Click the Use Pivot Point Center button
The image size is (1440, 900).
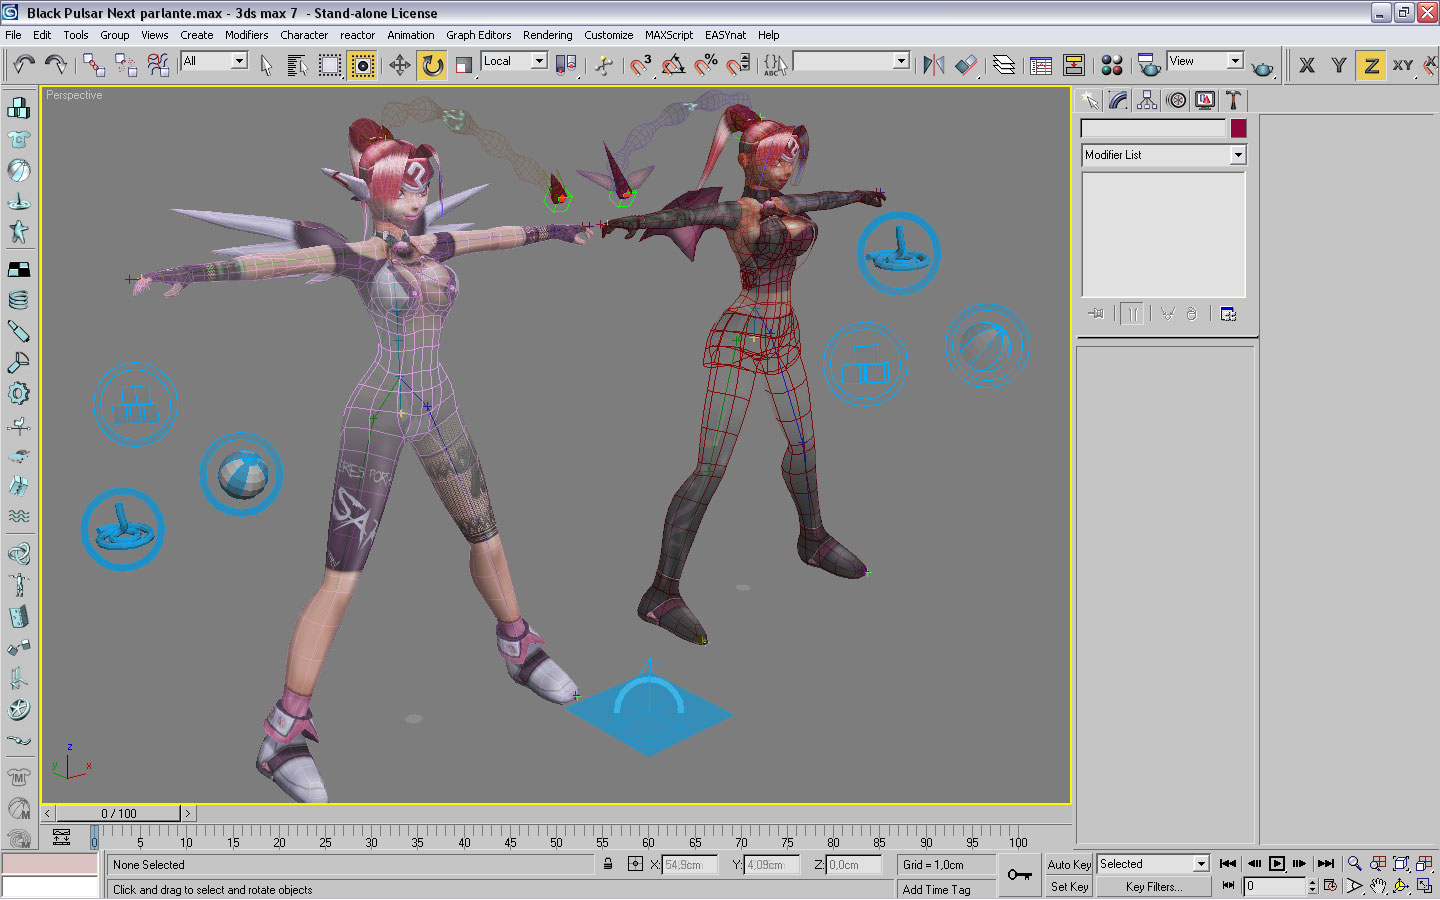[x=566, y=65]
